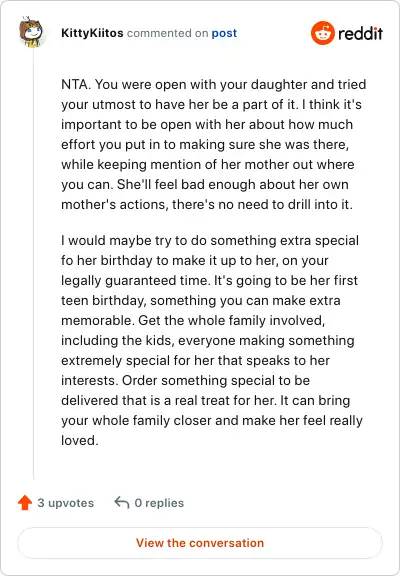This screenshot has width=400, height=576.
Task: Click the line starting "interests. Order something"
Action: pos(185,380)
